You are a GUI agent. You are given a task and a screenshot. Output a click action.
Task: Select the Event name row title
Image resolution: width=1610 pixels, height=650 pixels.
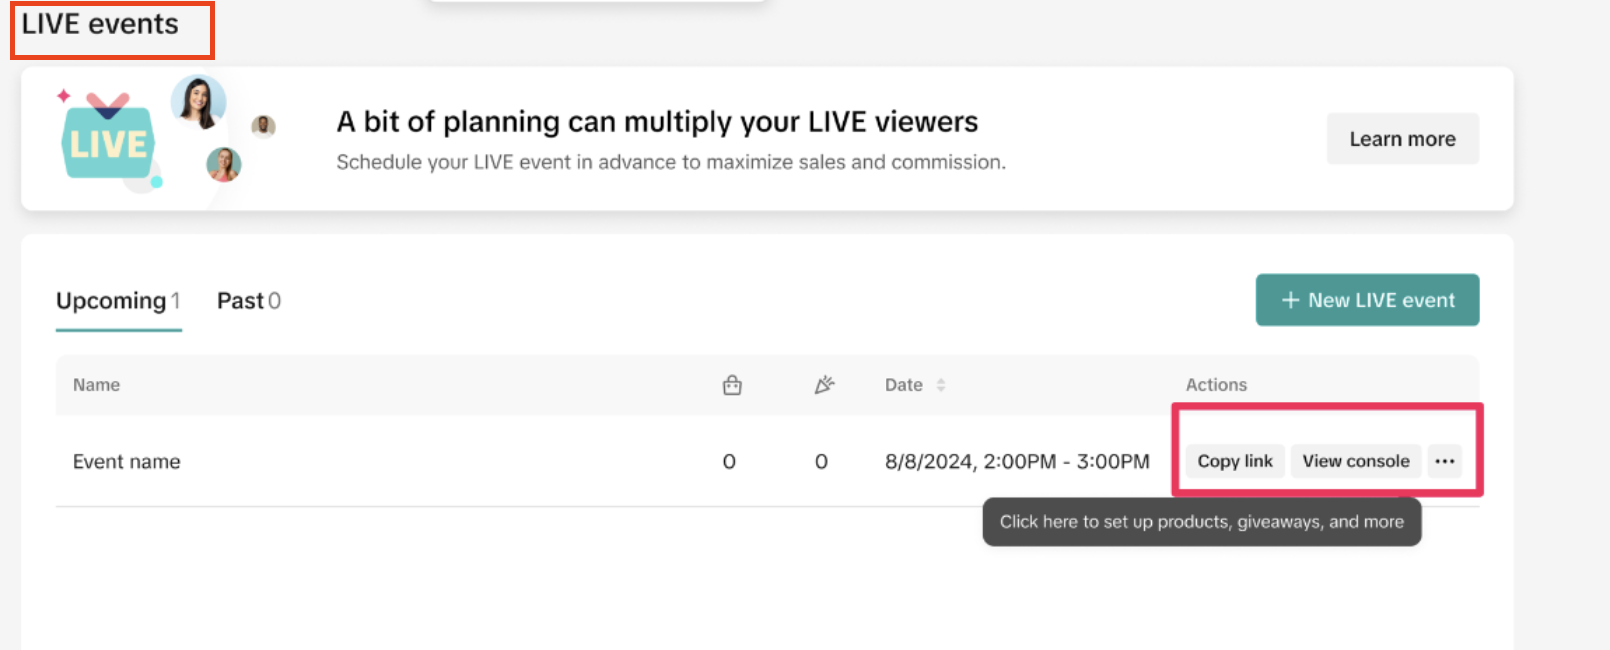pyautogui.click(x=127, y=462)
